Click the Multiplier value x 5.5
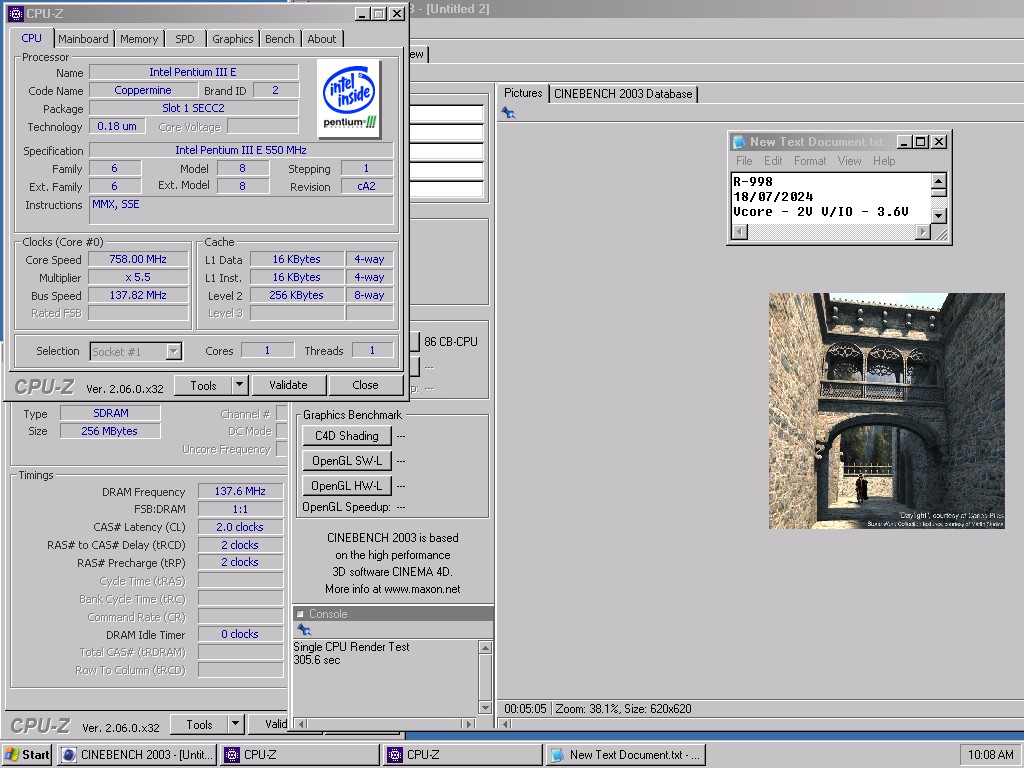This screenshot has width=1024, height=768. pos(138,278)
